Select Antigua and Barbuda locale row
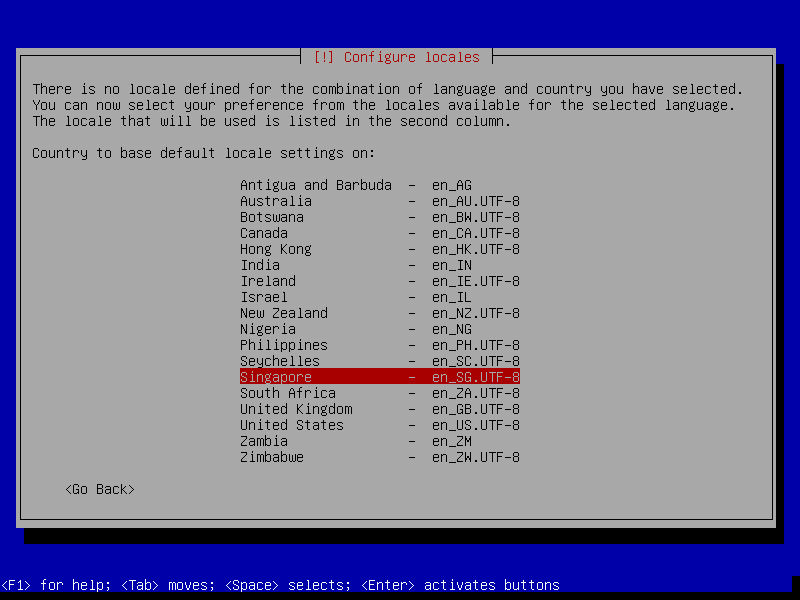Image resolution: width=800 pixels, height=600 pixels. pyautogui.click(x=380, y=185)
